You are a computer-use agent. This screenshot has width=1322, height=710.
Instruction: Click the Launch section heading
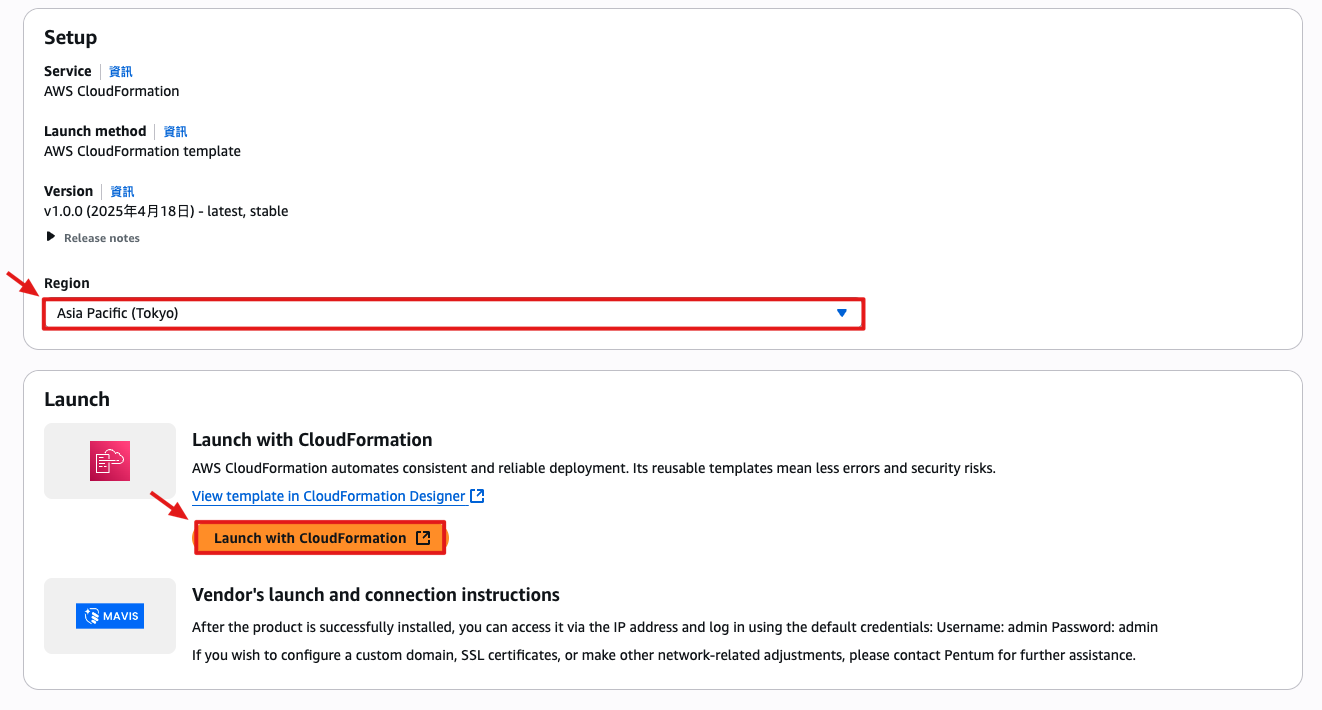point(76,399)
